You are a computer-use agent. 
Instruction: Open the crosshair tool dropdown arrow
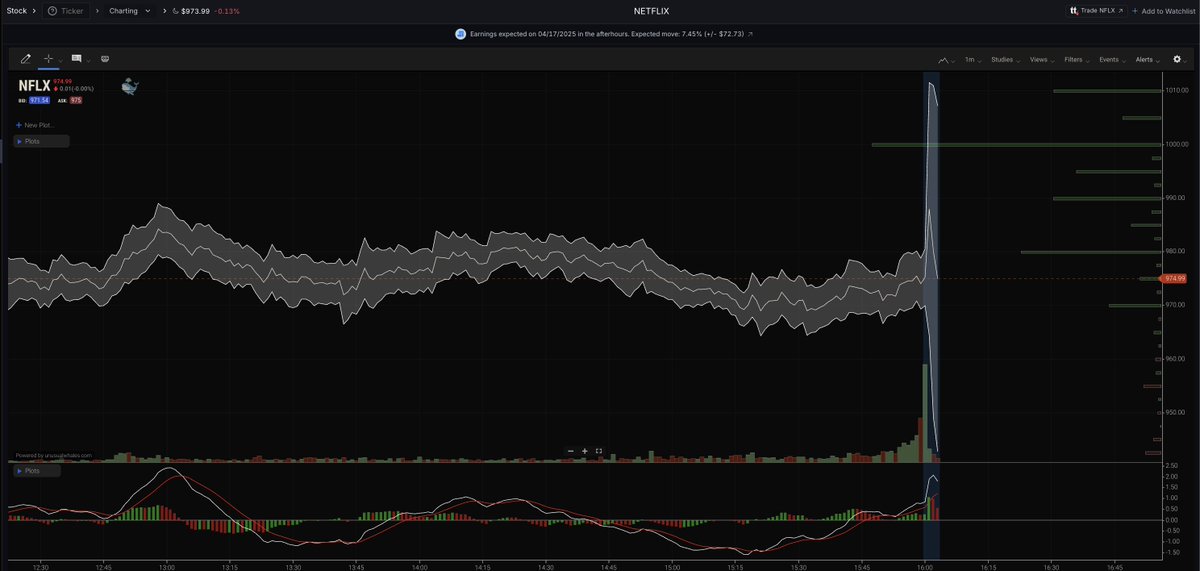[x=60, y=60]
